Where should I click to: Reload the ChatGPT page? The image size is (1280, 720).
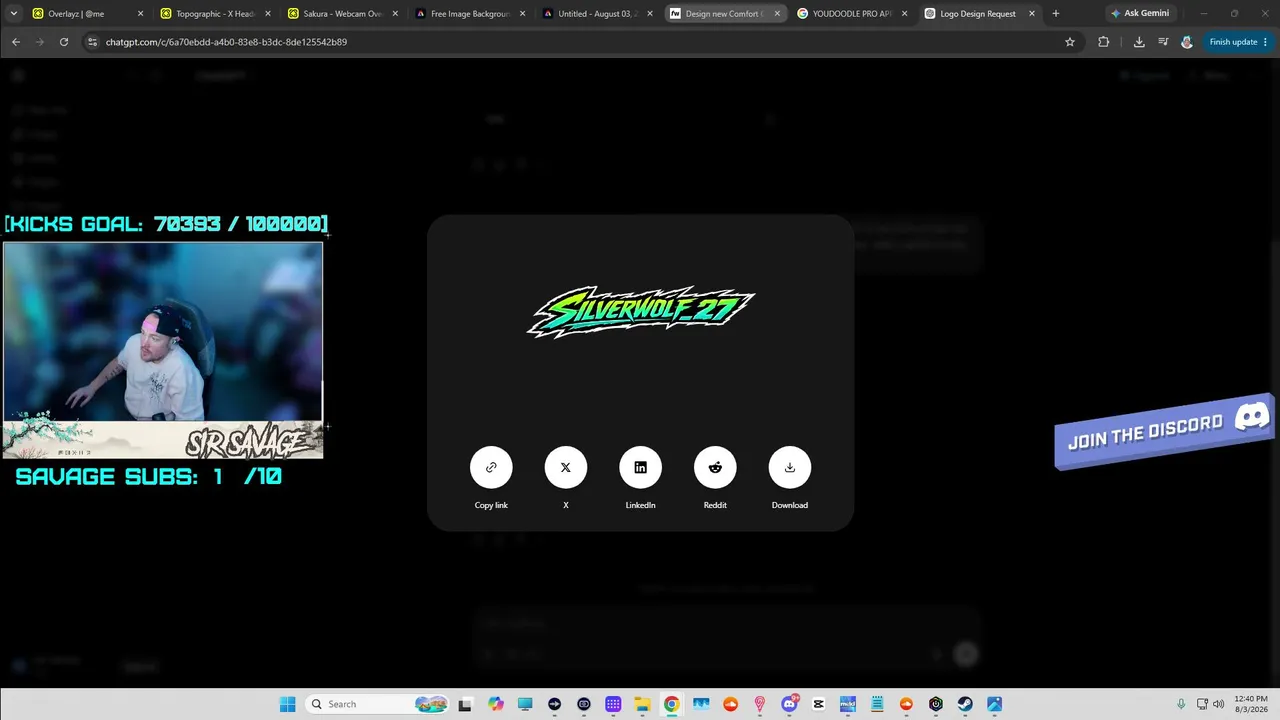point(64,42)
